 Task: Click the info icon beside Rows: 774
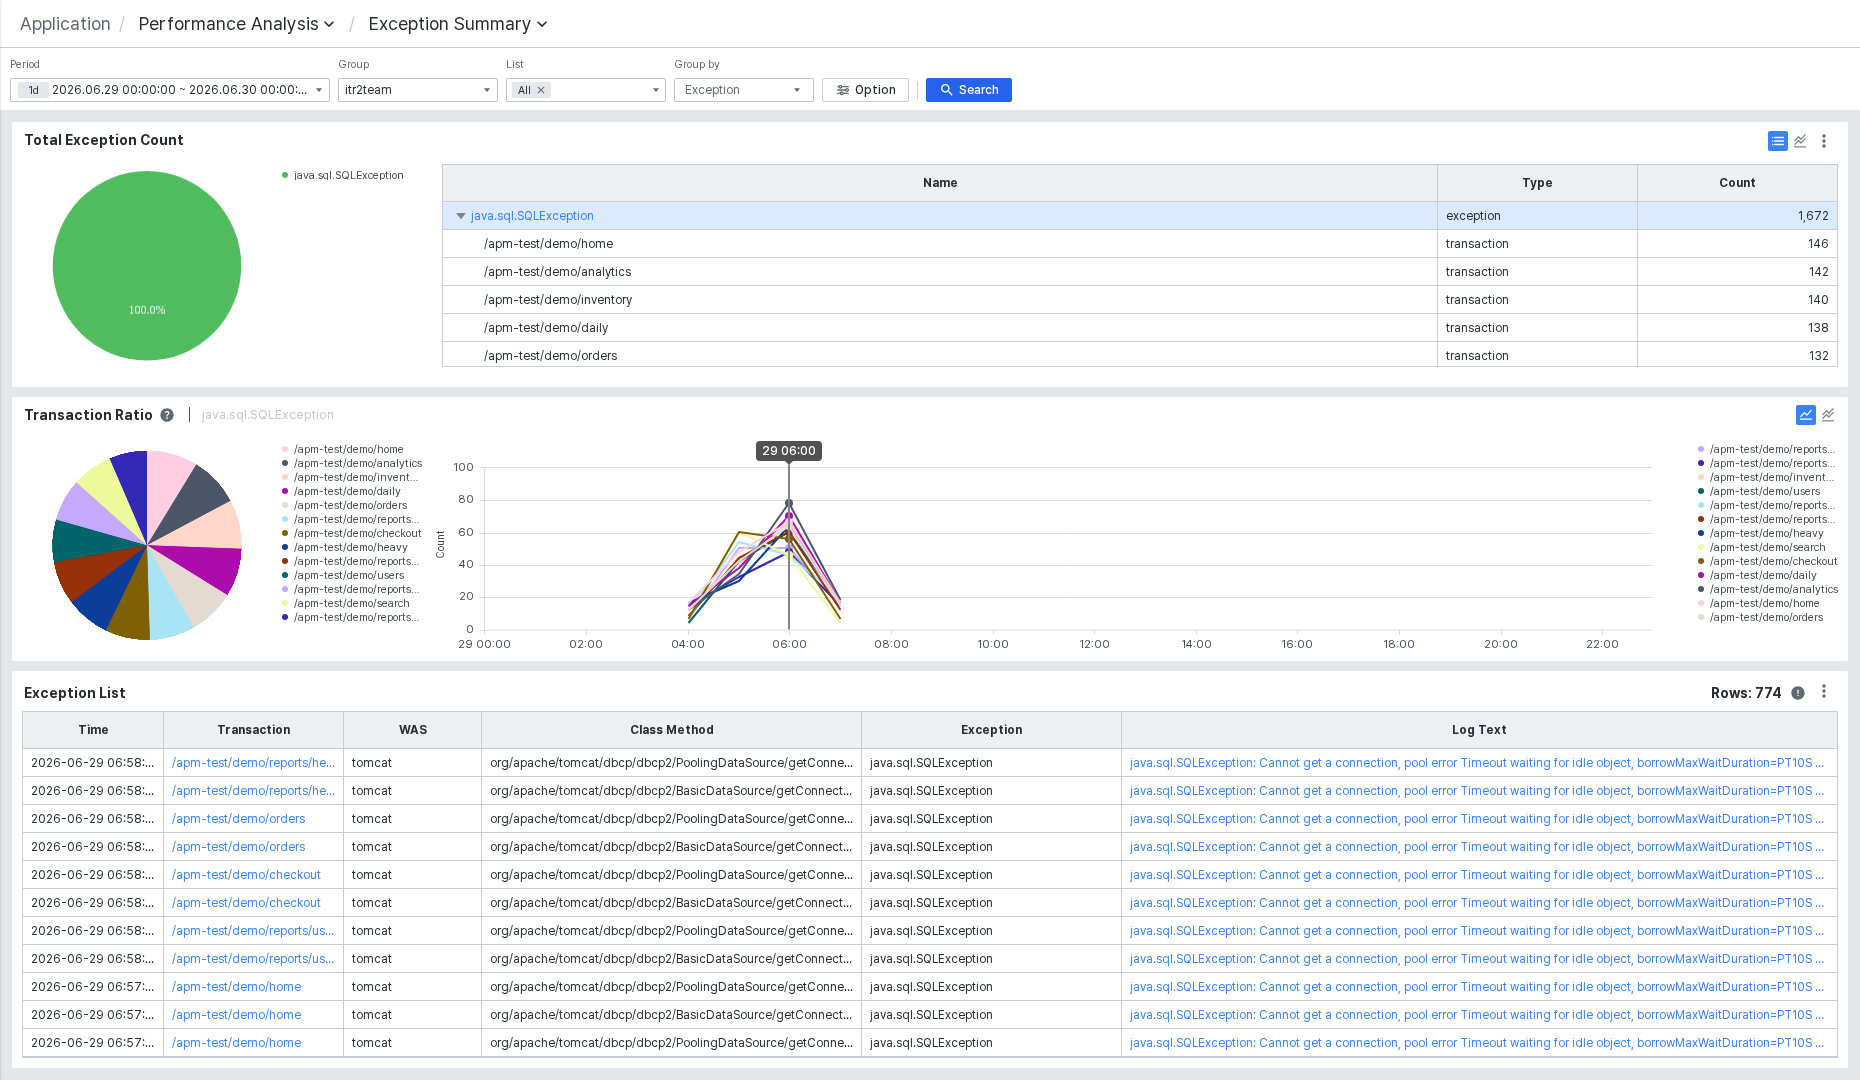(1798, 693)
